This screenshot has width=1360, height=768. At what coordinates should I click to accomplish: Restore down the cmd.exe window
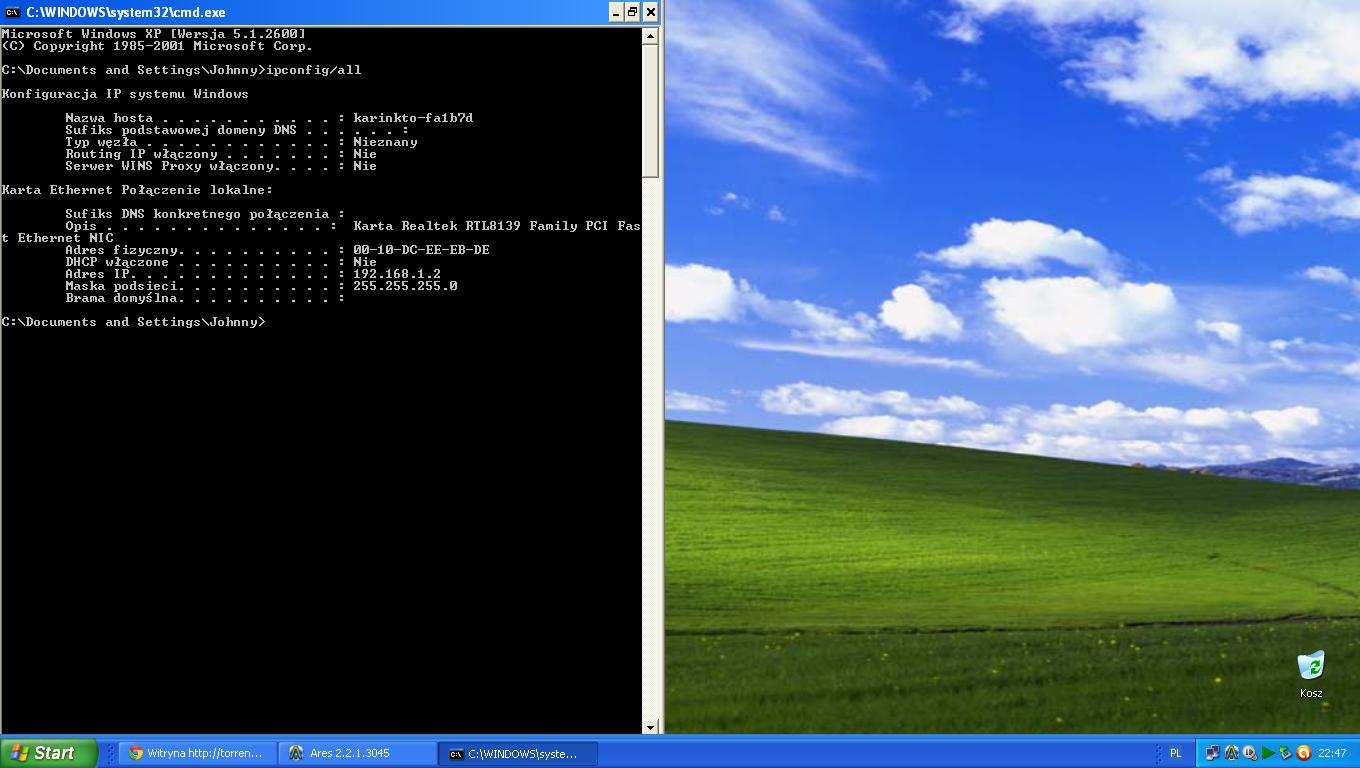point(633,12)
